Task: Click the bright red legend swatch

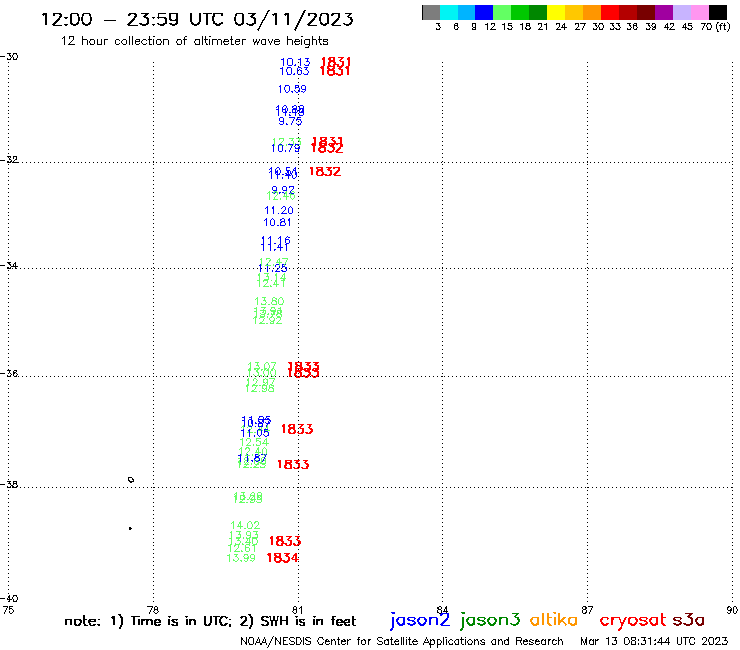Action: coord(610,12)
